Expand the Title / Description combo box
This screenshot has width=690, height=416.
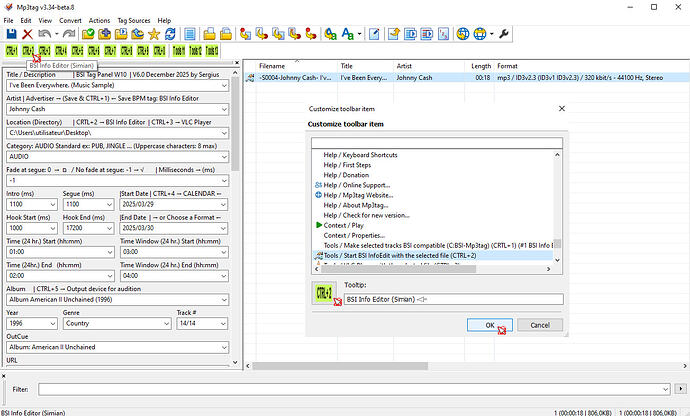pyautogui.click(x=224, y=85)
